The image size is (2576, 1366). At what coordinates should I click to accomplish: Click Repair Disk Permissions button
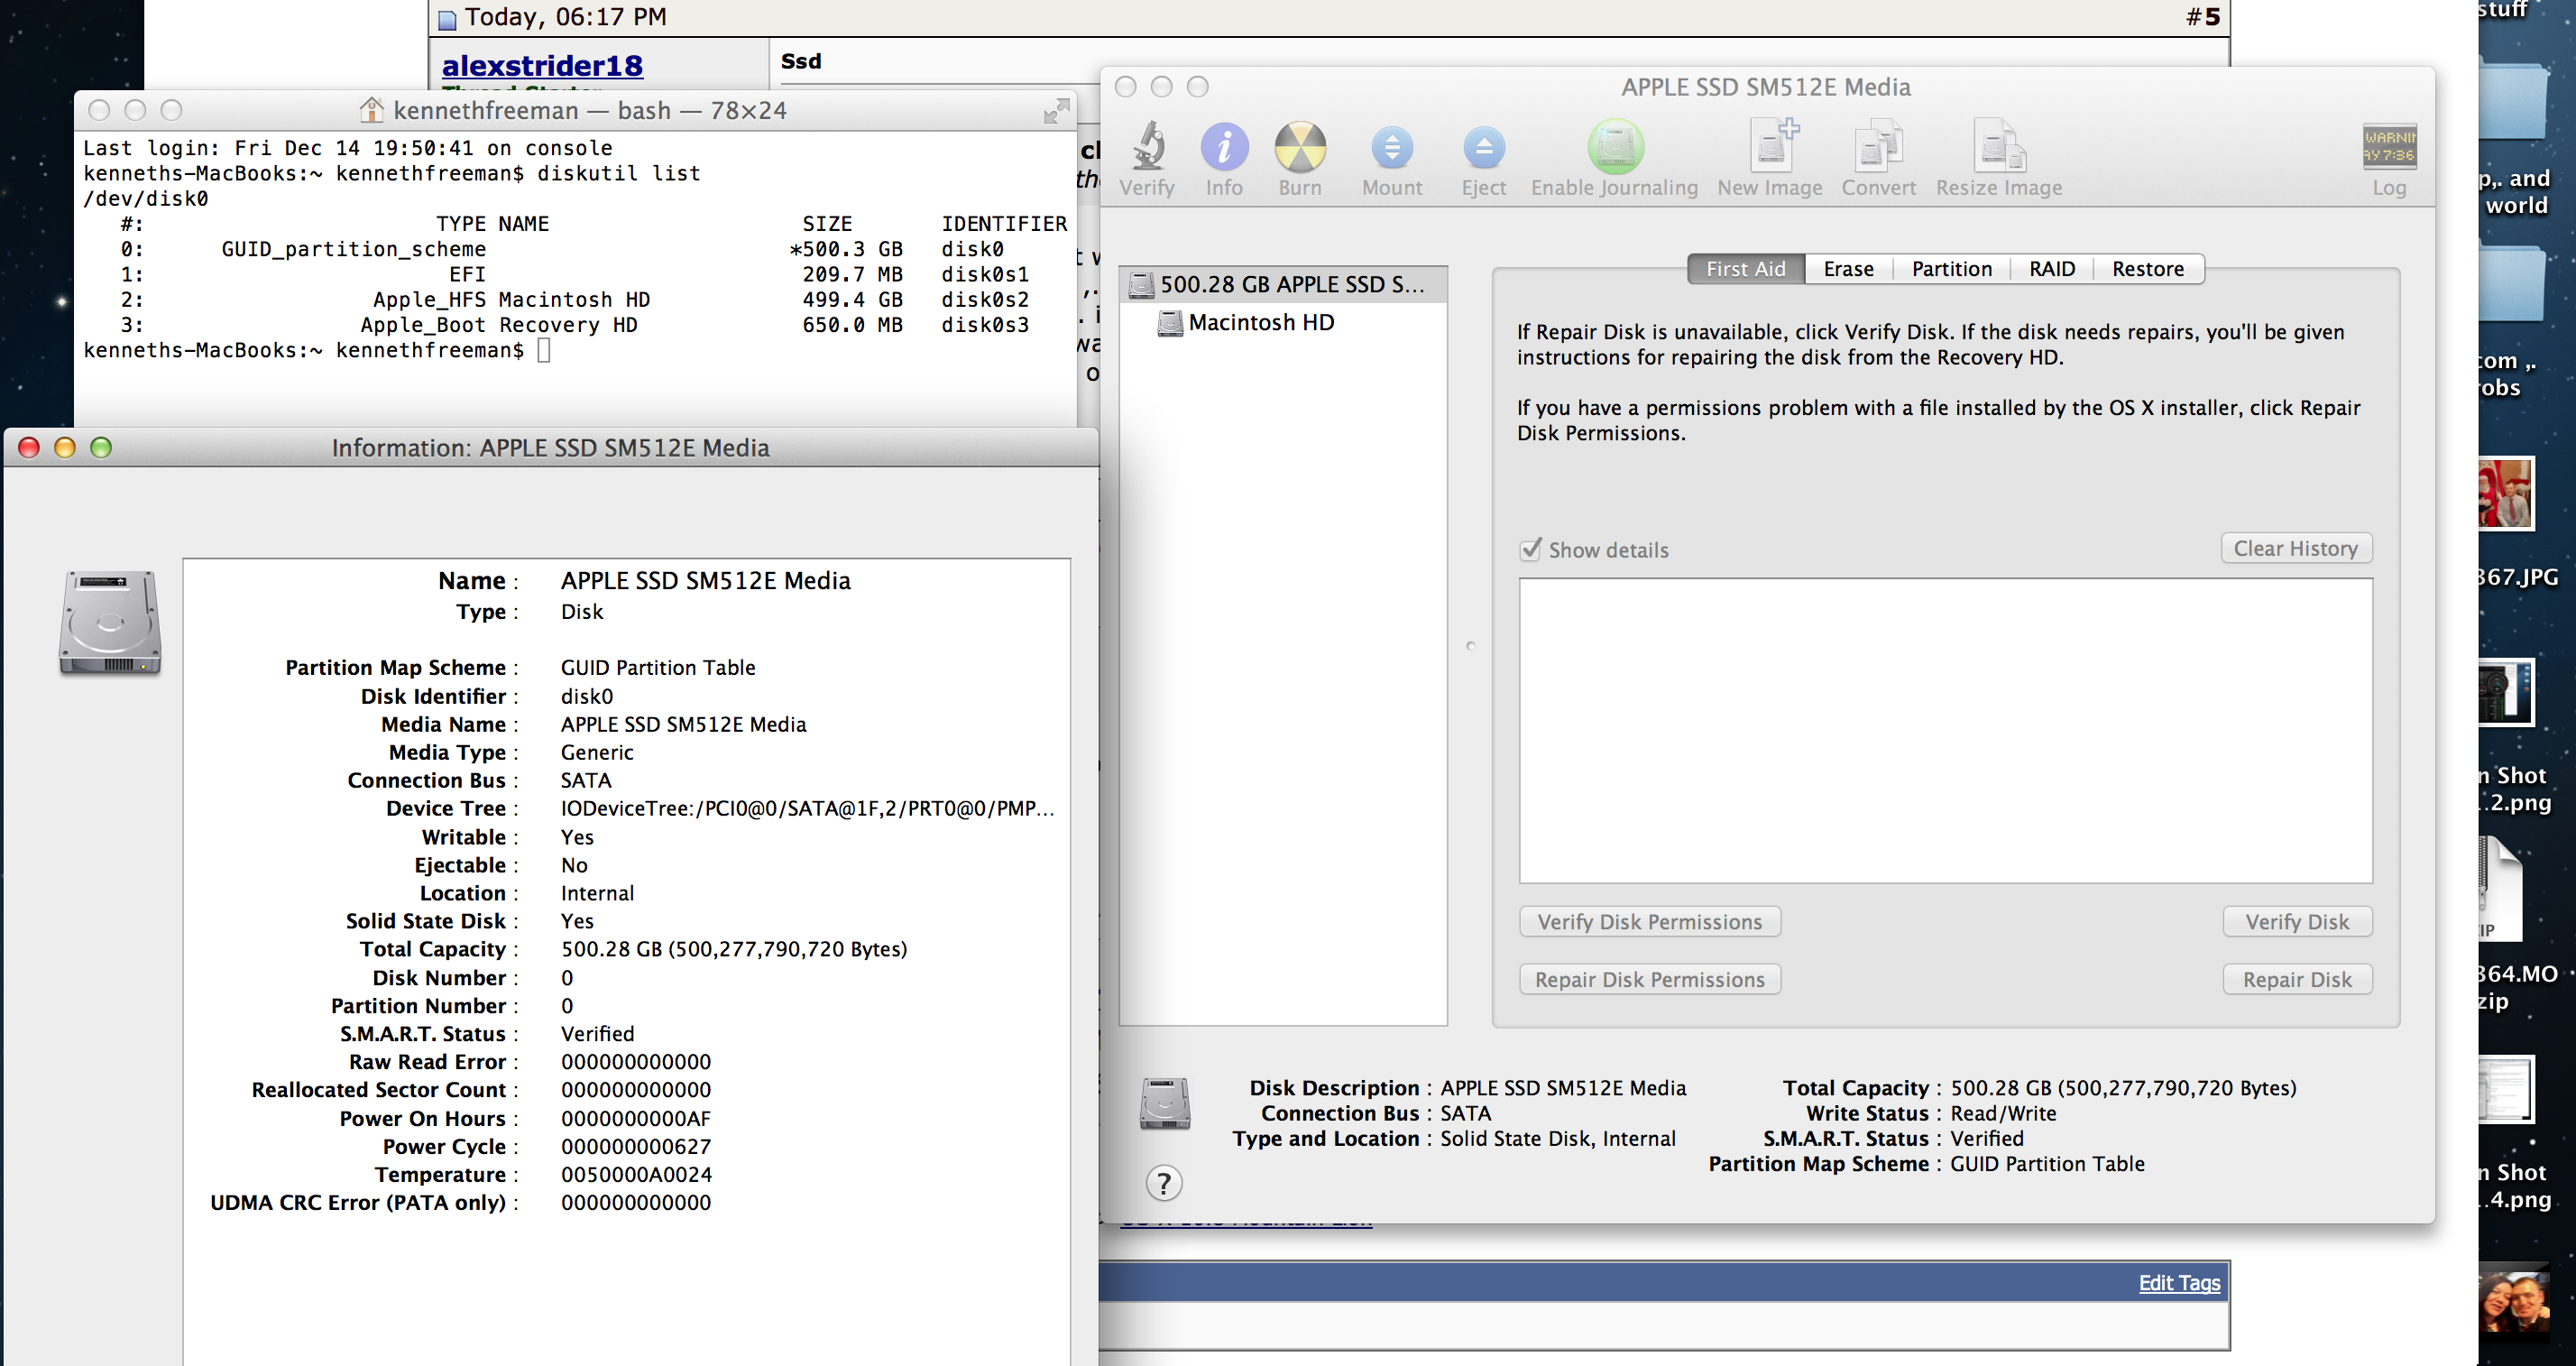[1649, 980]
